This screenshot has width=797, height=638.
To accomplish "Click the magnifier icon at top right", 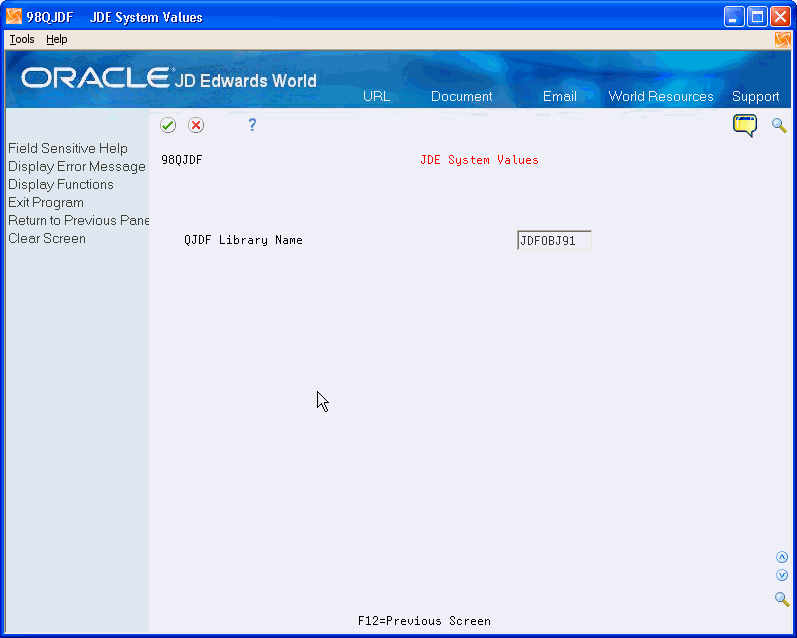I will coord(779,125).
